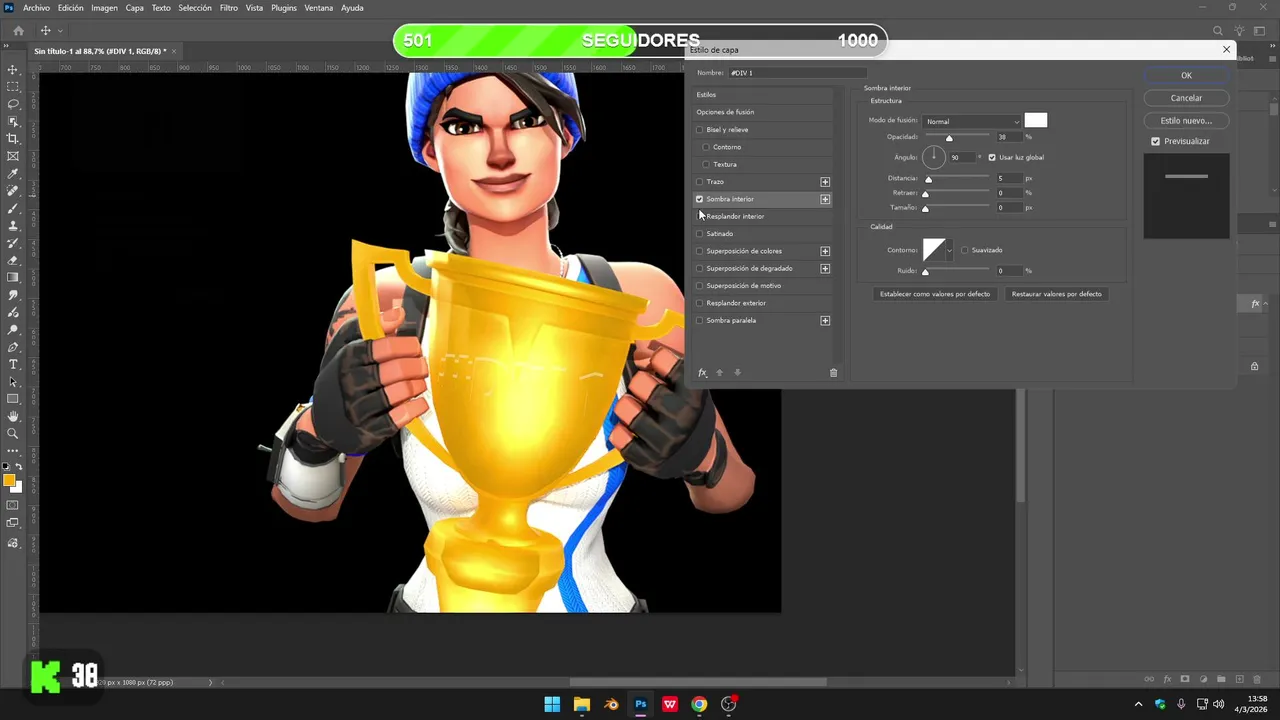This screenshot has height=720, width=1280.
Task: Select the Object Selection tool
Action: pos(13,122)
